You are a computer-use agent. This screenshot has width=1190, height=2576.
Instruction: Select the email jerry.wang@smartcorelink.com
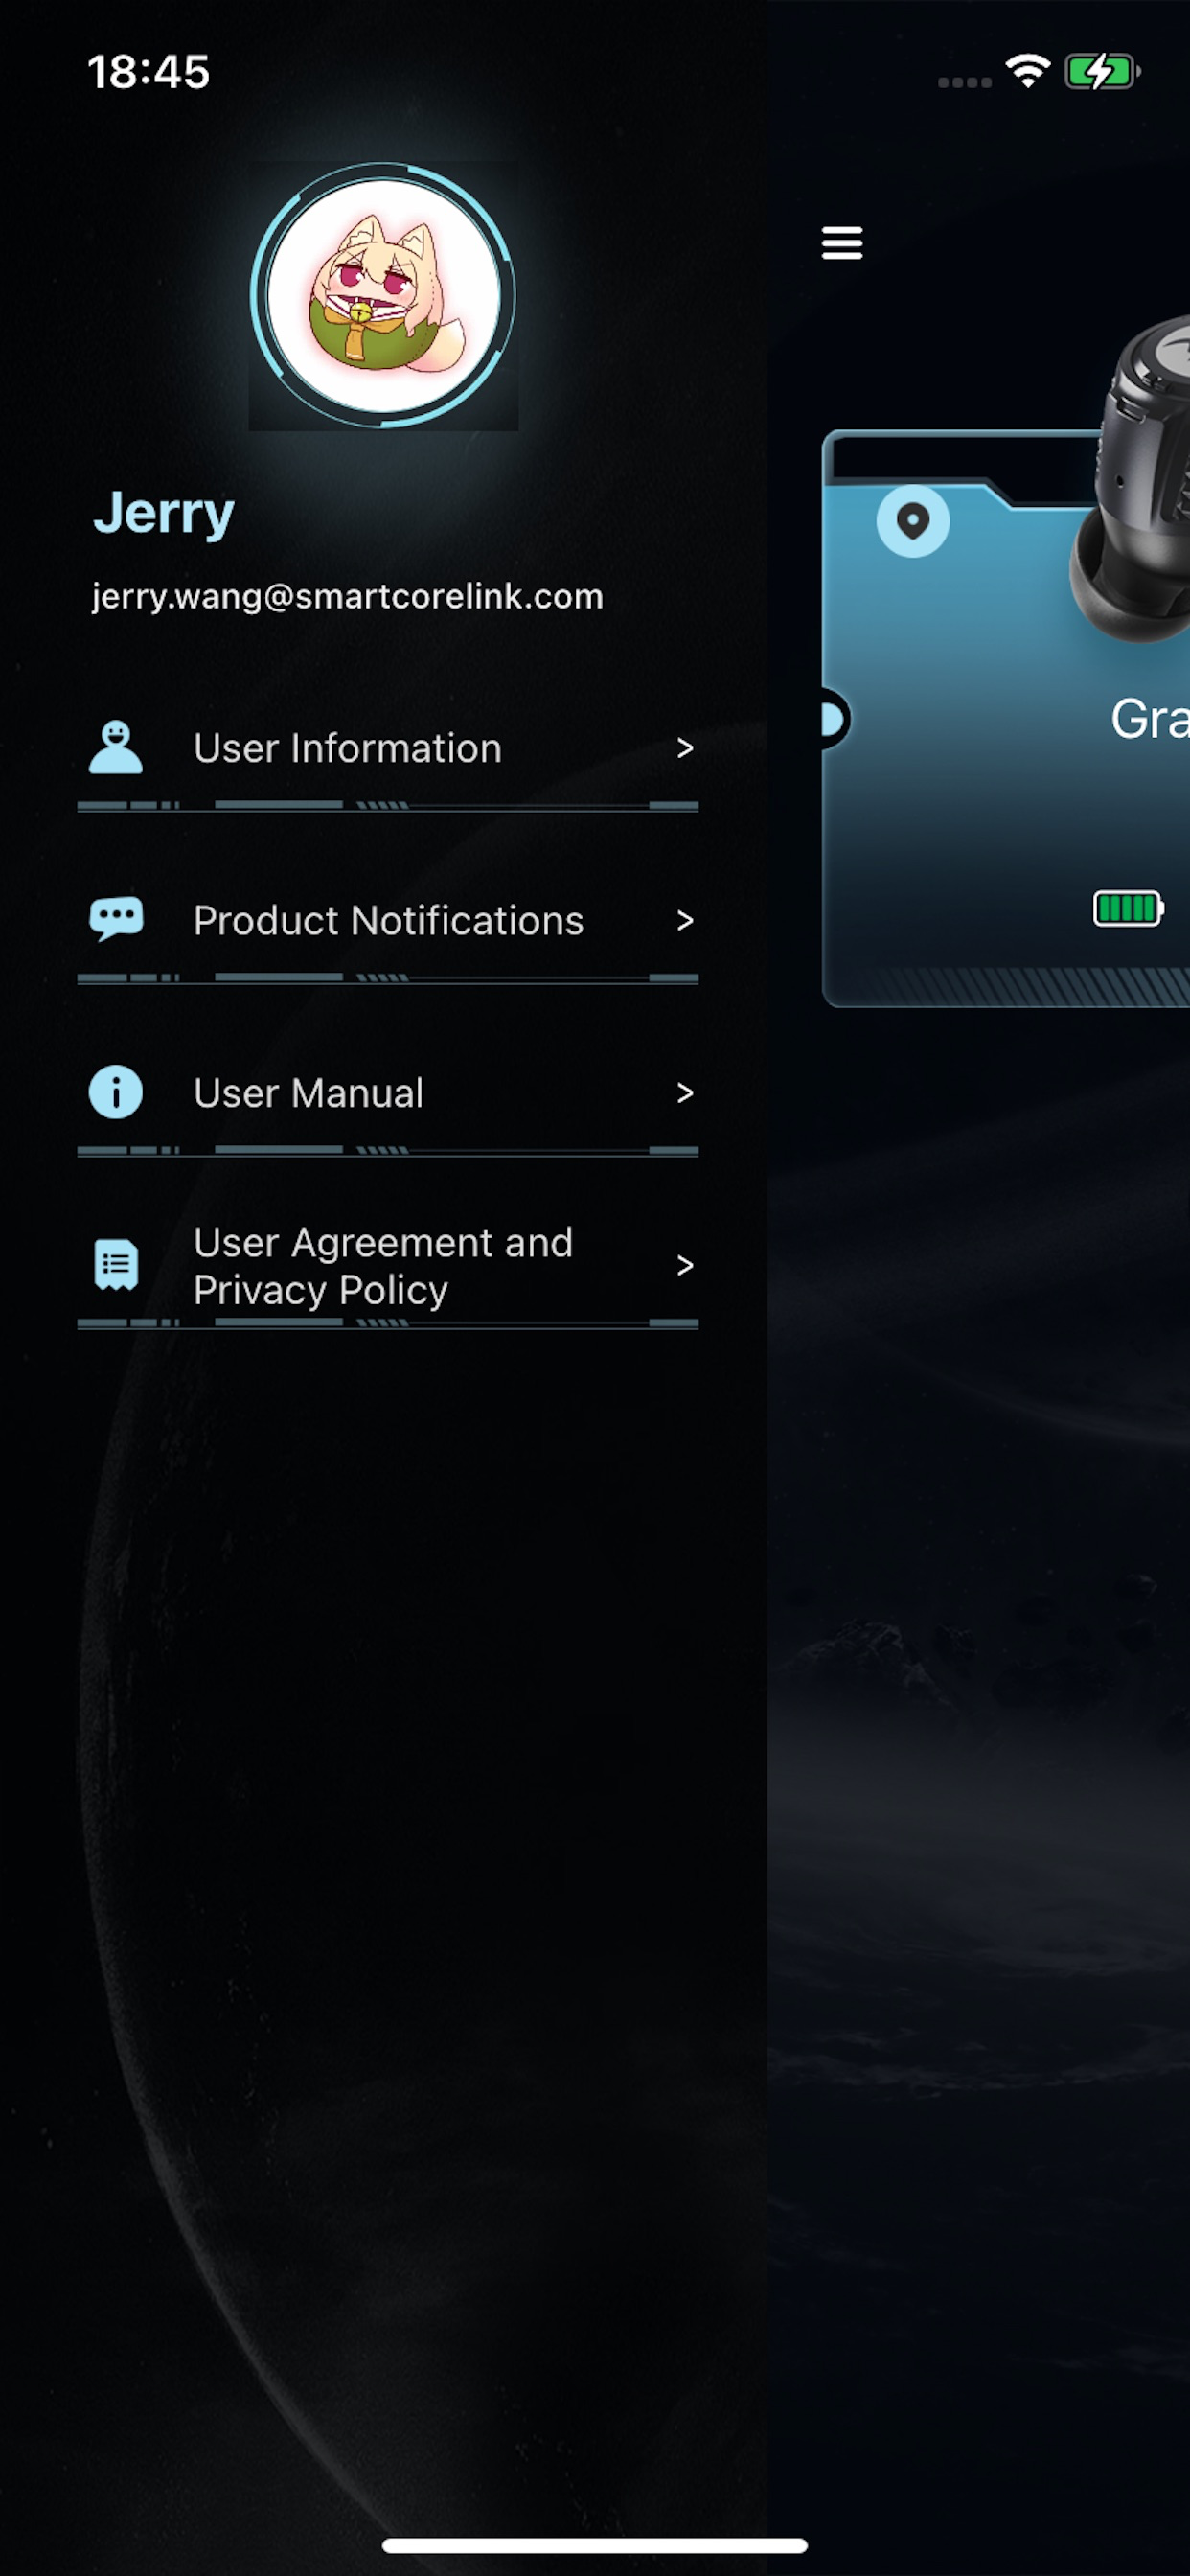347,596
